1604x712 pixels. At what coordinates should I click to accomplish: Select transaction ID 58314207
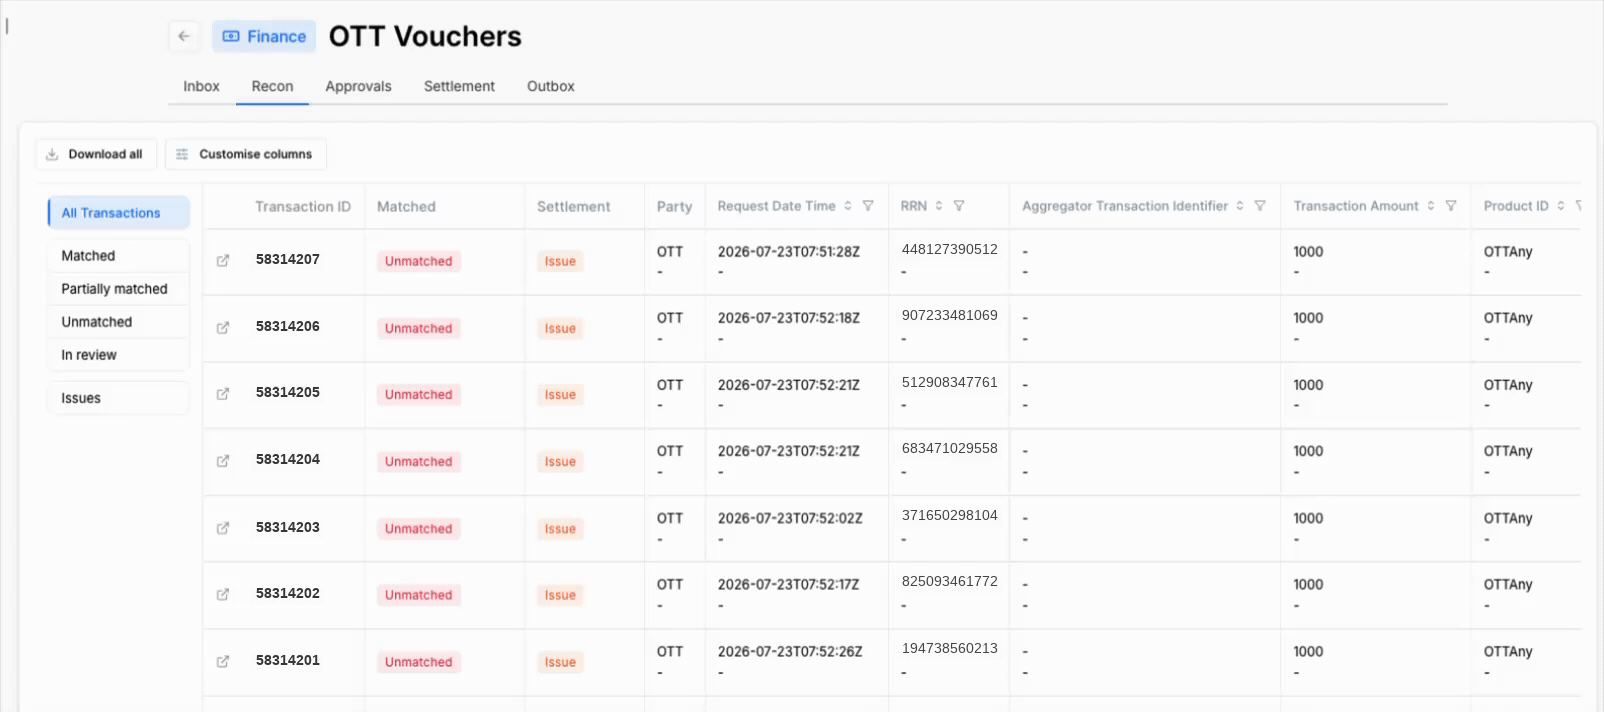288,259
